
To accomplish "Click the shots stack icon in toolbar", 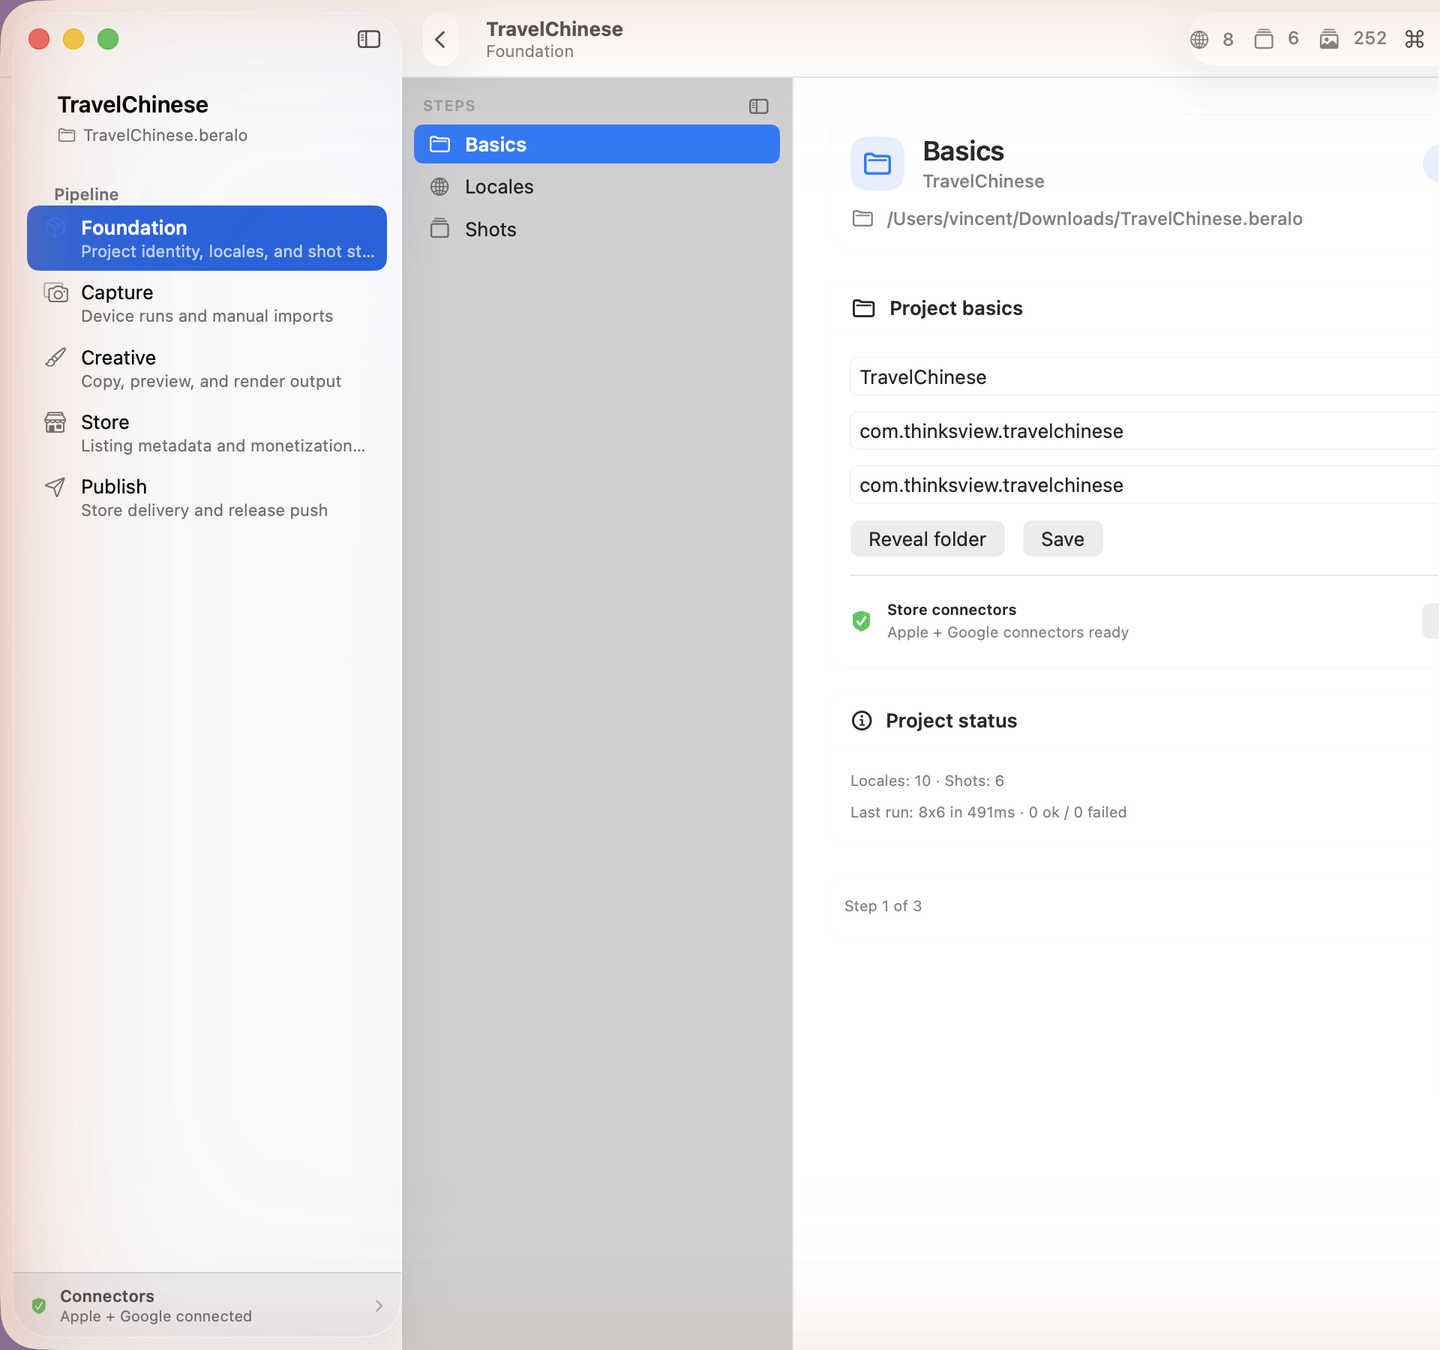I will (x=1264, y=39).
